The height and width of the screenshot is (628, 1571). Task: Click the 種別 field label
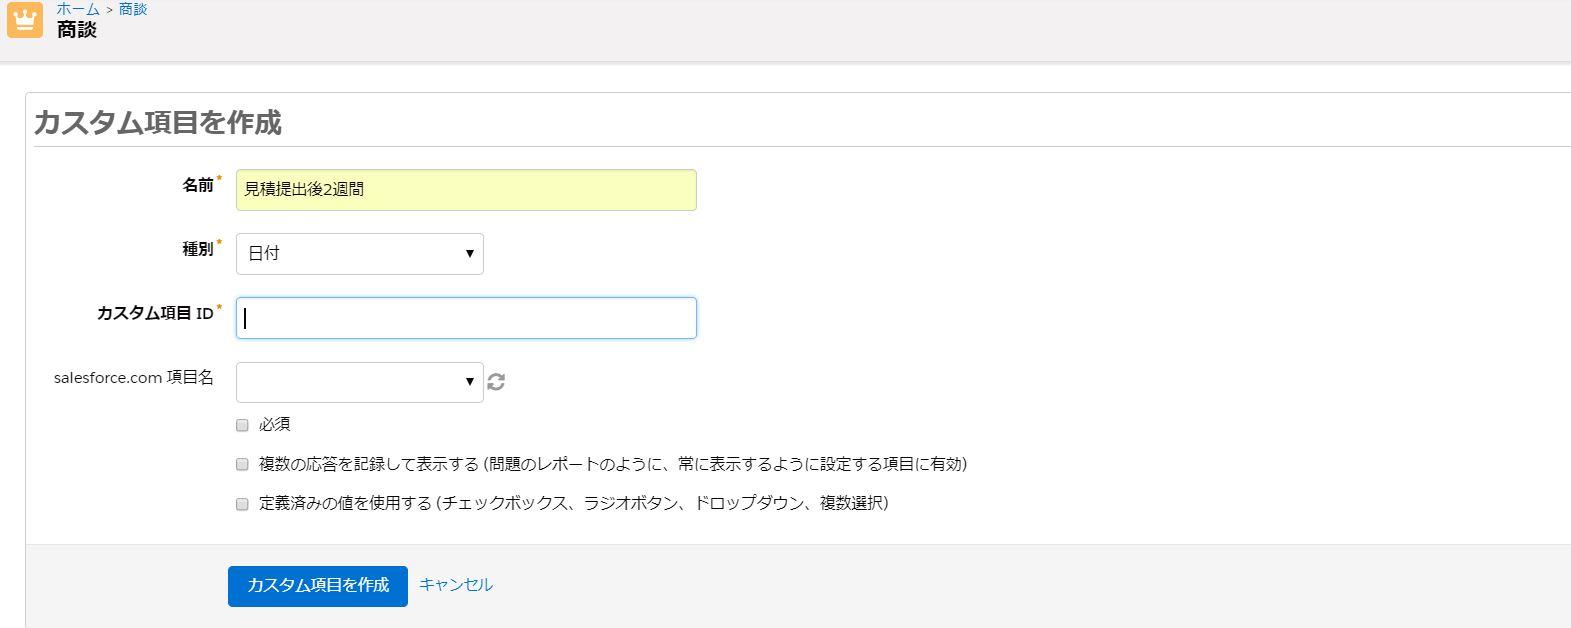coord(198,249)
